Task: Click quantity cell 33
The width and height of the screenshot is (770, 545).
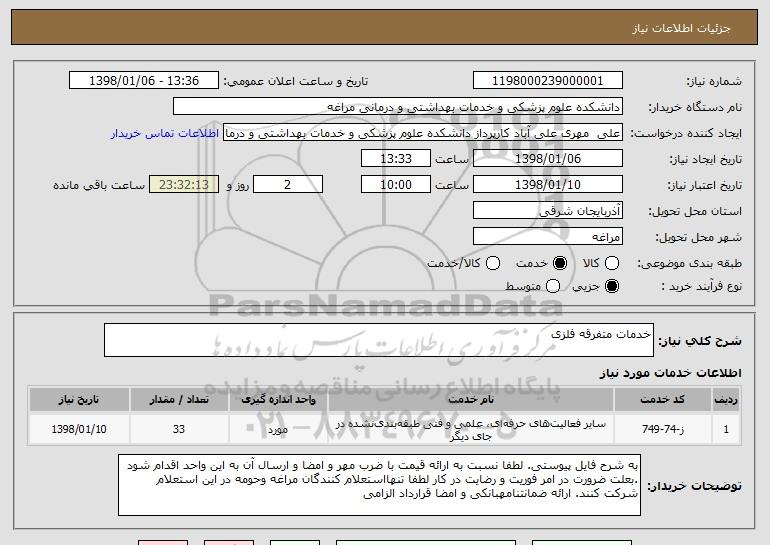Action: (179, 429)
